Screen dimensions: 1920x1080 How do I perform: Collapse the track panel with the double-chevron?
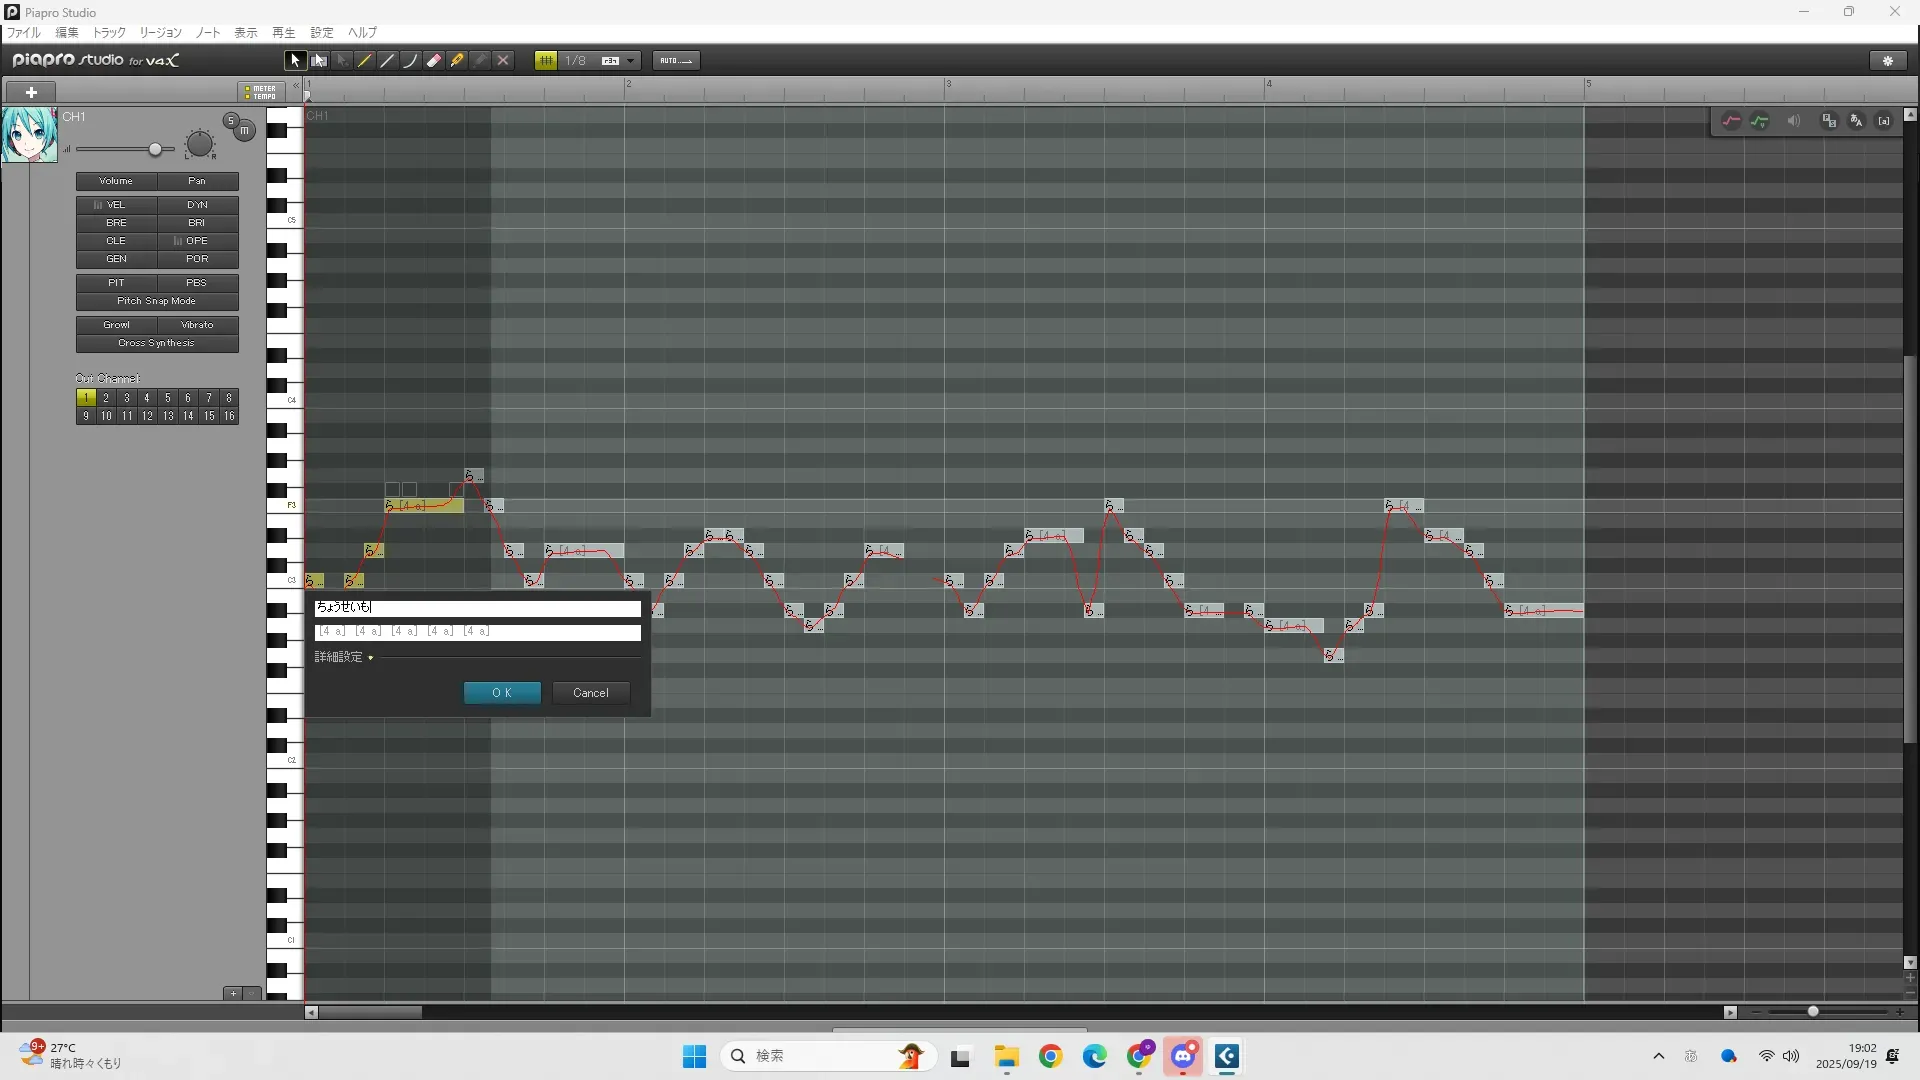point(296,87)
